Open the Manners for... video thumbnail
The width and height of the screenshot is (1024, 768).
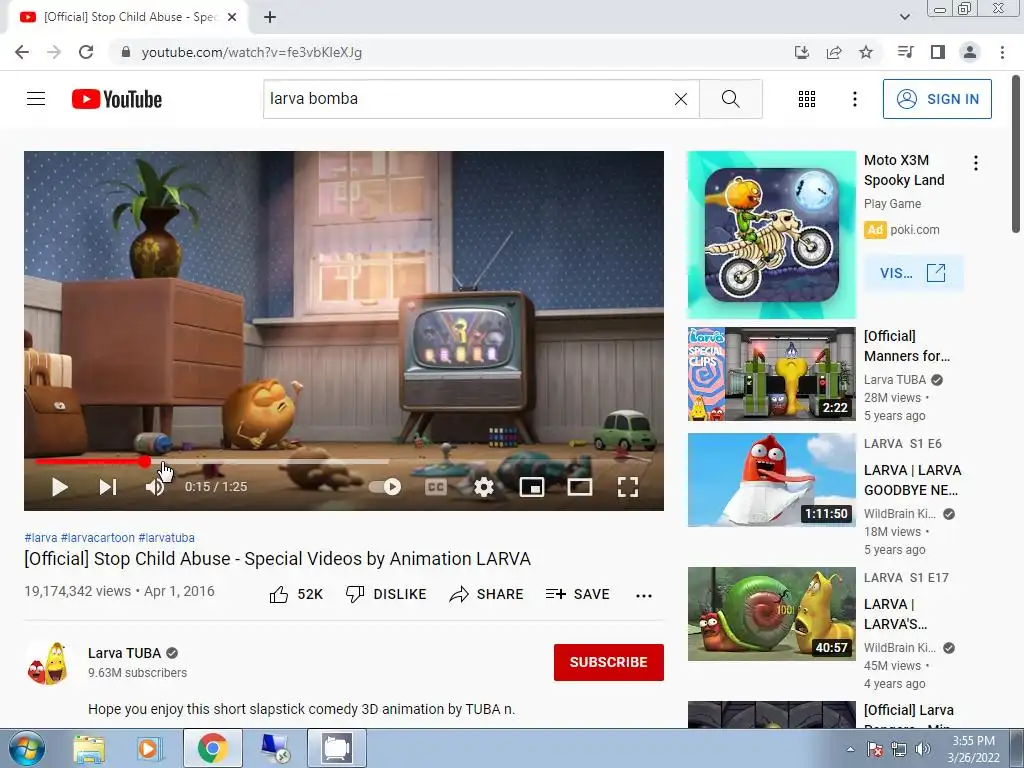[771, 374]
